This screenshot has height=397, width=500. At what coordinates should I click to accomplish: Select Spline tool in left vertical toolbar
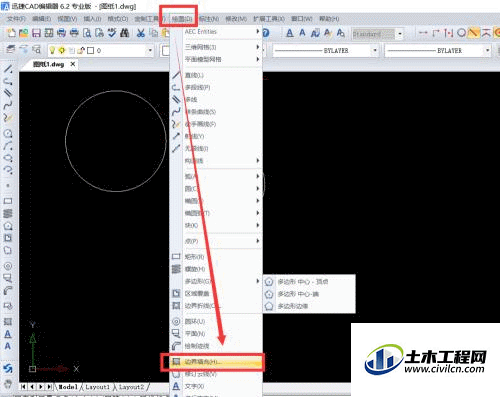point(8,106)
